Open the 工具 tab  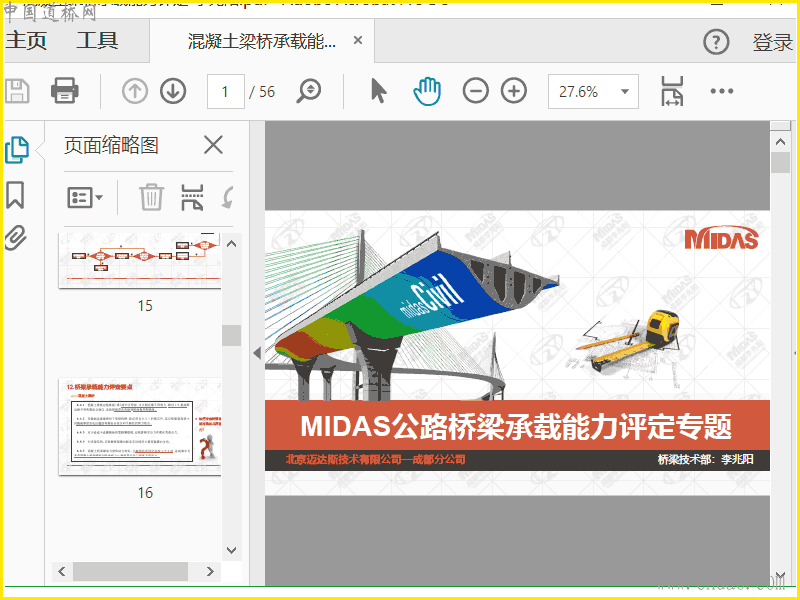[97, 41]
